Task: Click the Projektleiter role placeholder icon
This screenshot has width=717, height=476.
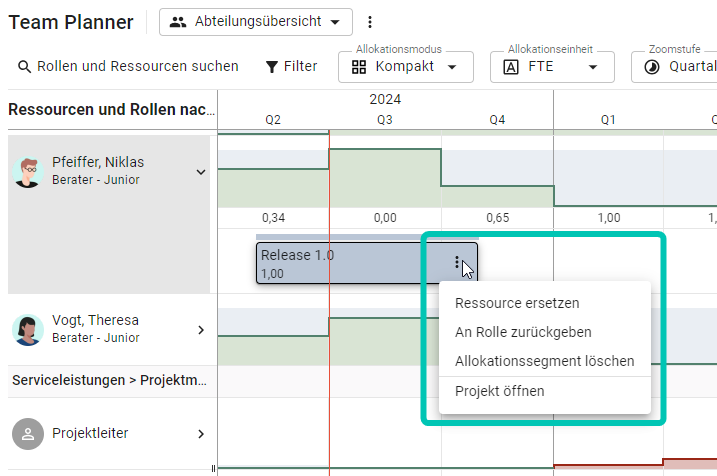Action: (28, 434)
